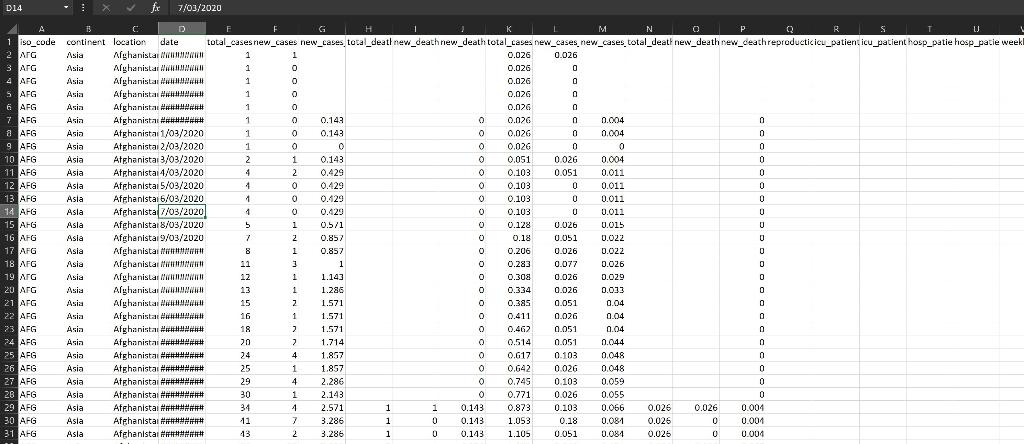Select date cell 6/03/2020
Screen dimensions: 1024x444
(x=182, y=198)
